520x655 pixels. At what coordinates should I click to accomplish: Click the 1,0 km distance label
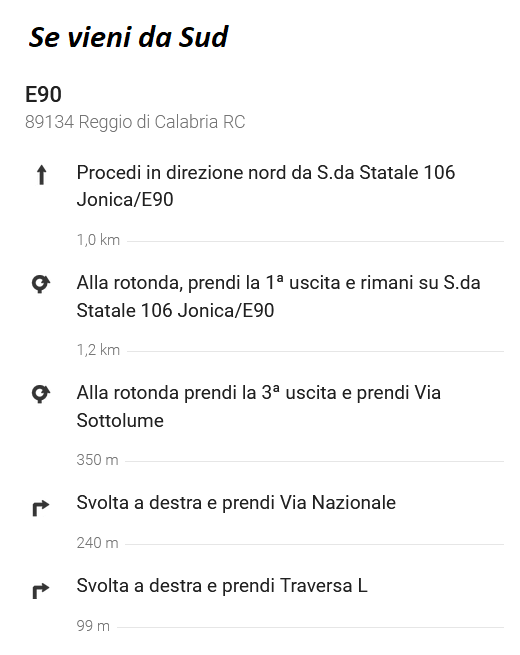point(98,240)
